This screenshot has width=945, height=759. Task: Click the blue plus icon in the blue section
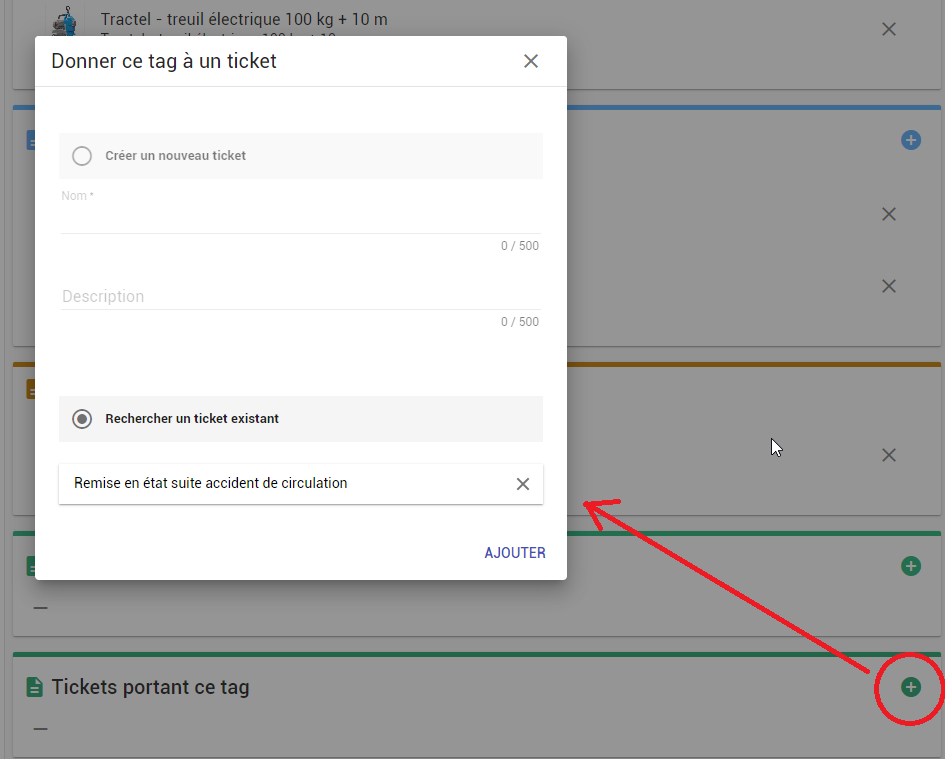pyautogui.click(x=910, y=140)
